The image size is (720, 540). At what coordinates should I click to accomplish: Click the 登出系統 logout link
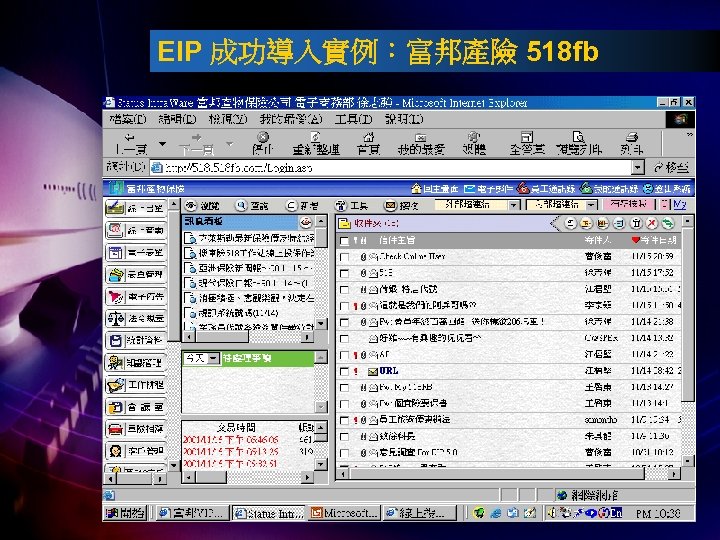coord(667,189)
